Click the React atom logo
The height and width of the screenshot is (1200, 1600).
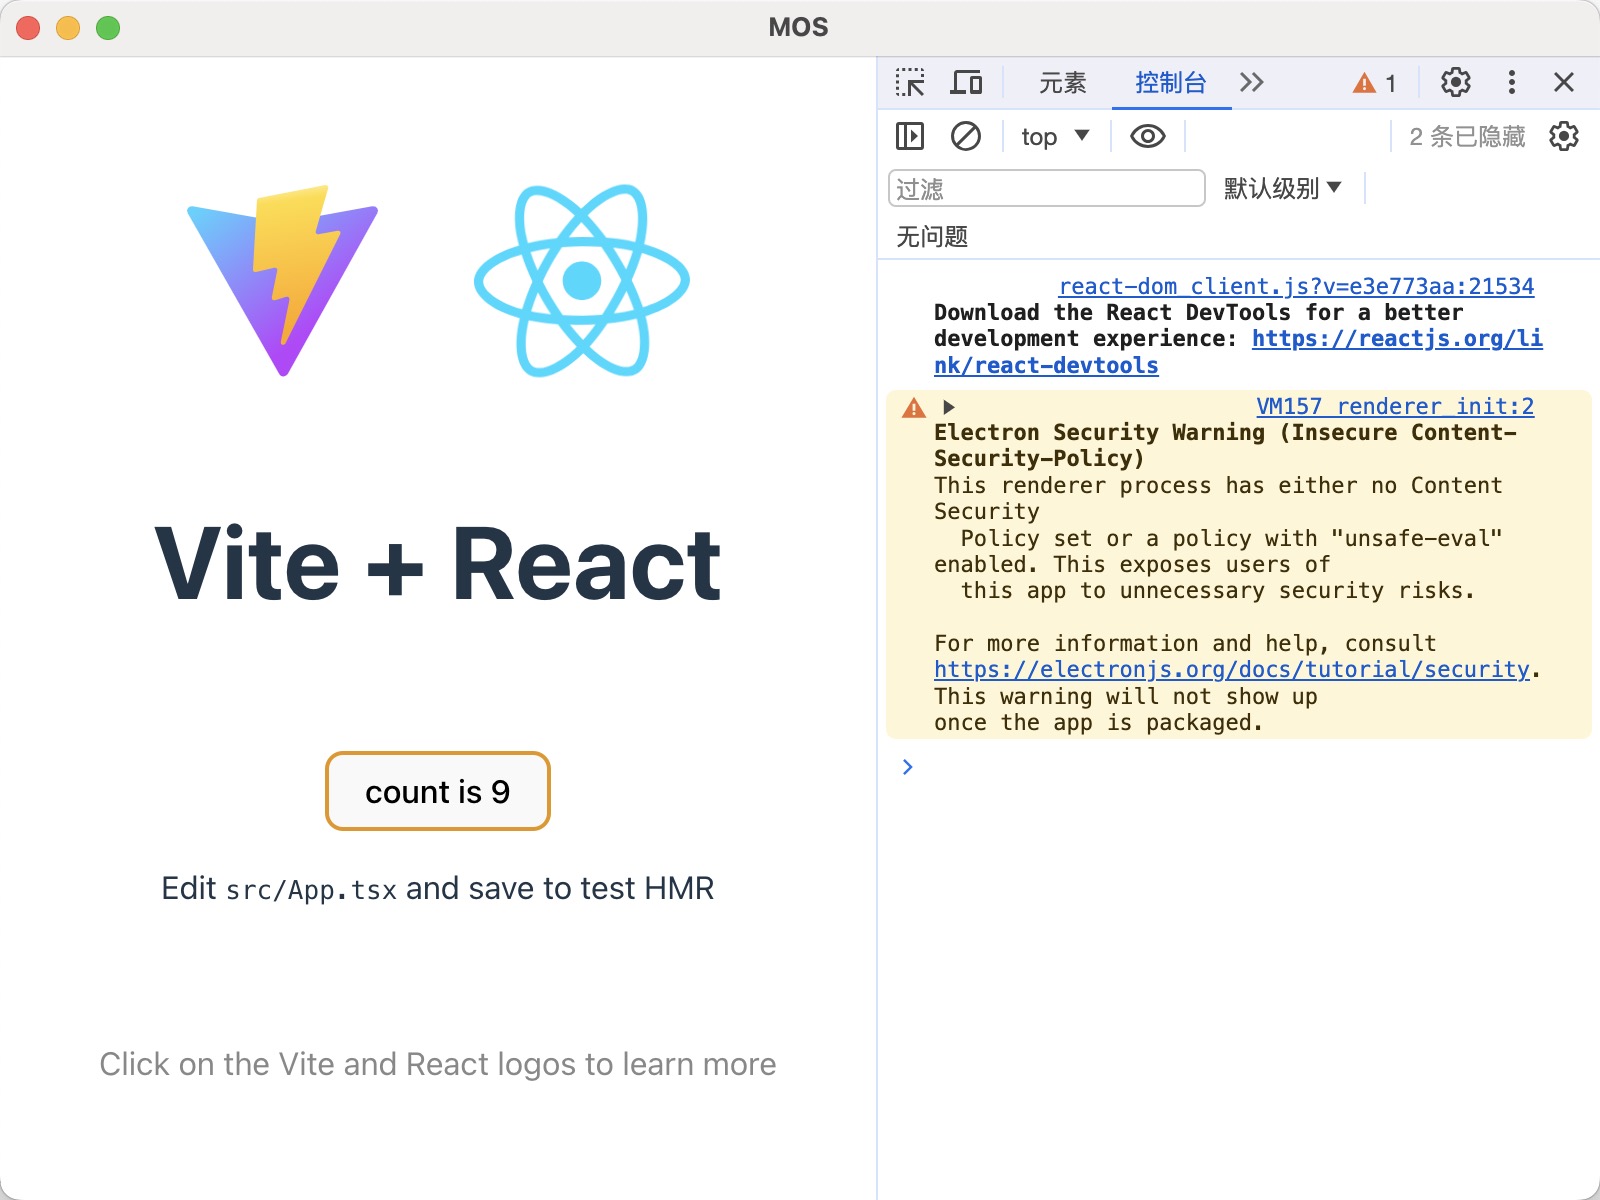click(582, 280)
